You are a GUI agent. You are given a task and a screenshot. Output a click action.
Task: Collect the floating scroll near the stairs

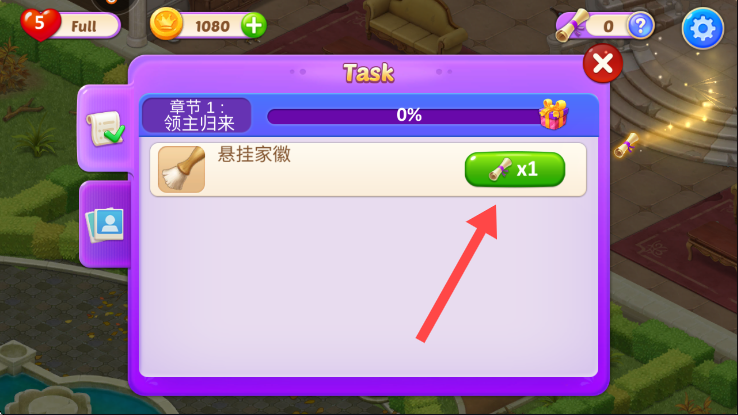pos(626,146)
